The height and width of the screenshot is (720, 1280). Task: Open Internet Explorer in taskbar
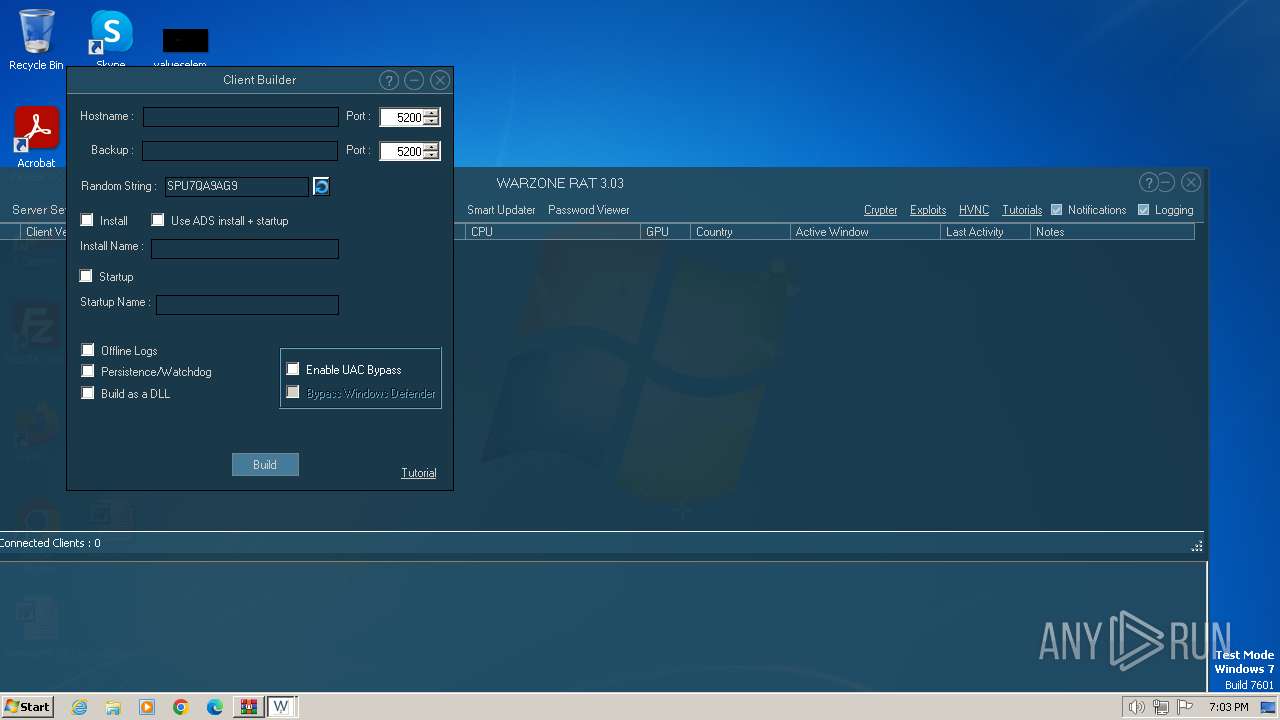click(80, 707)
